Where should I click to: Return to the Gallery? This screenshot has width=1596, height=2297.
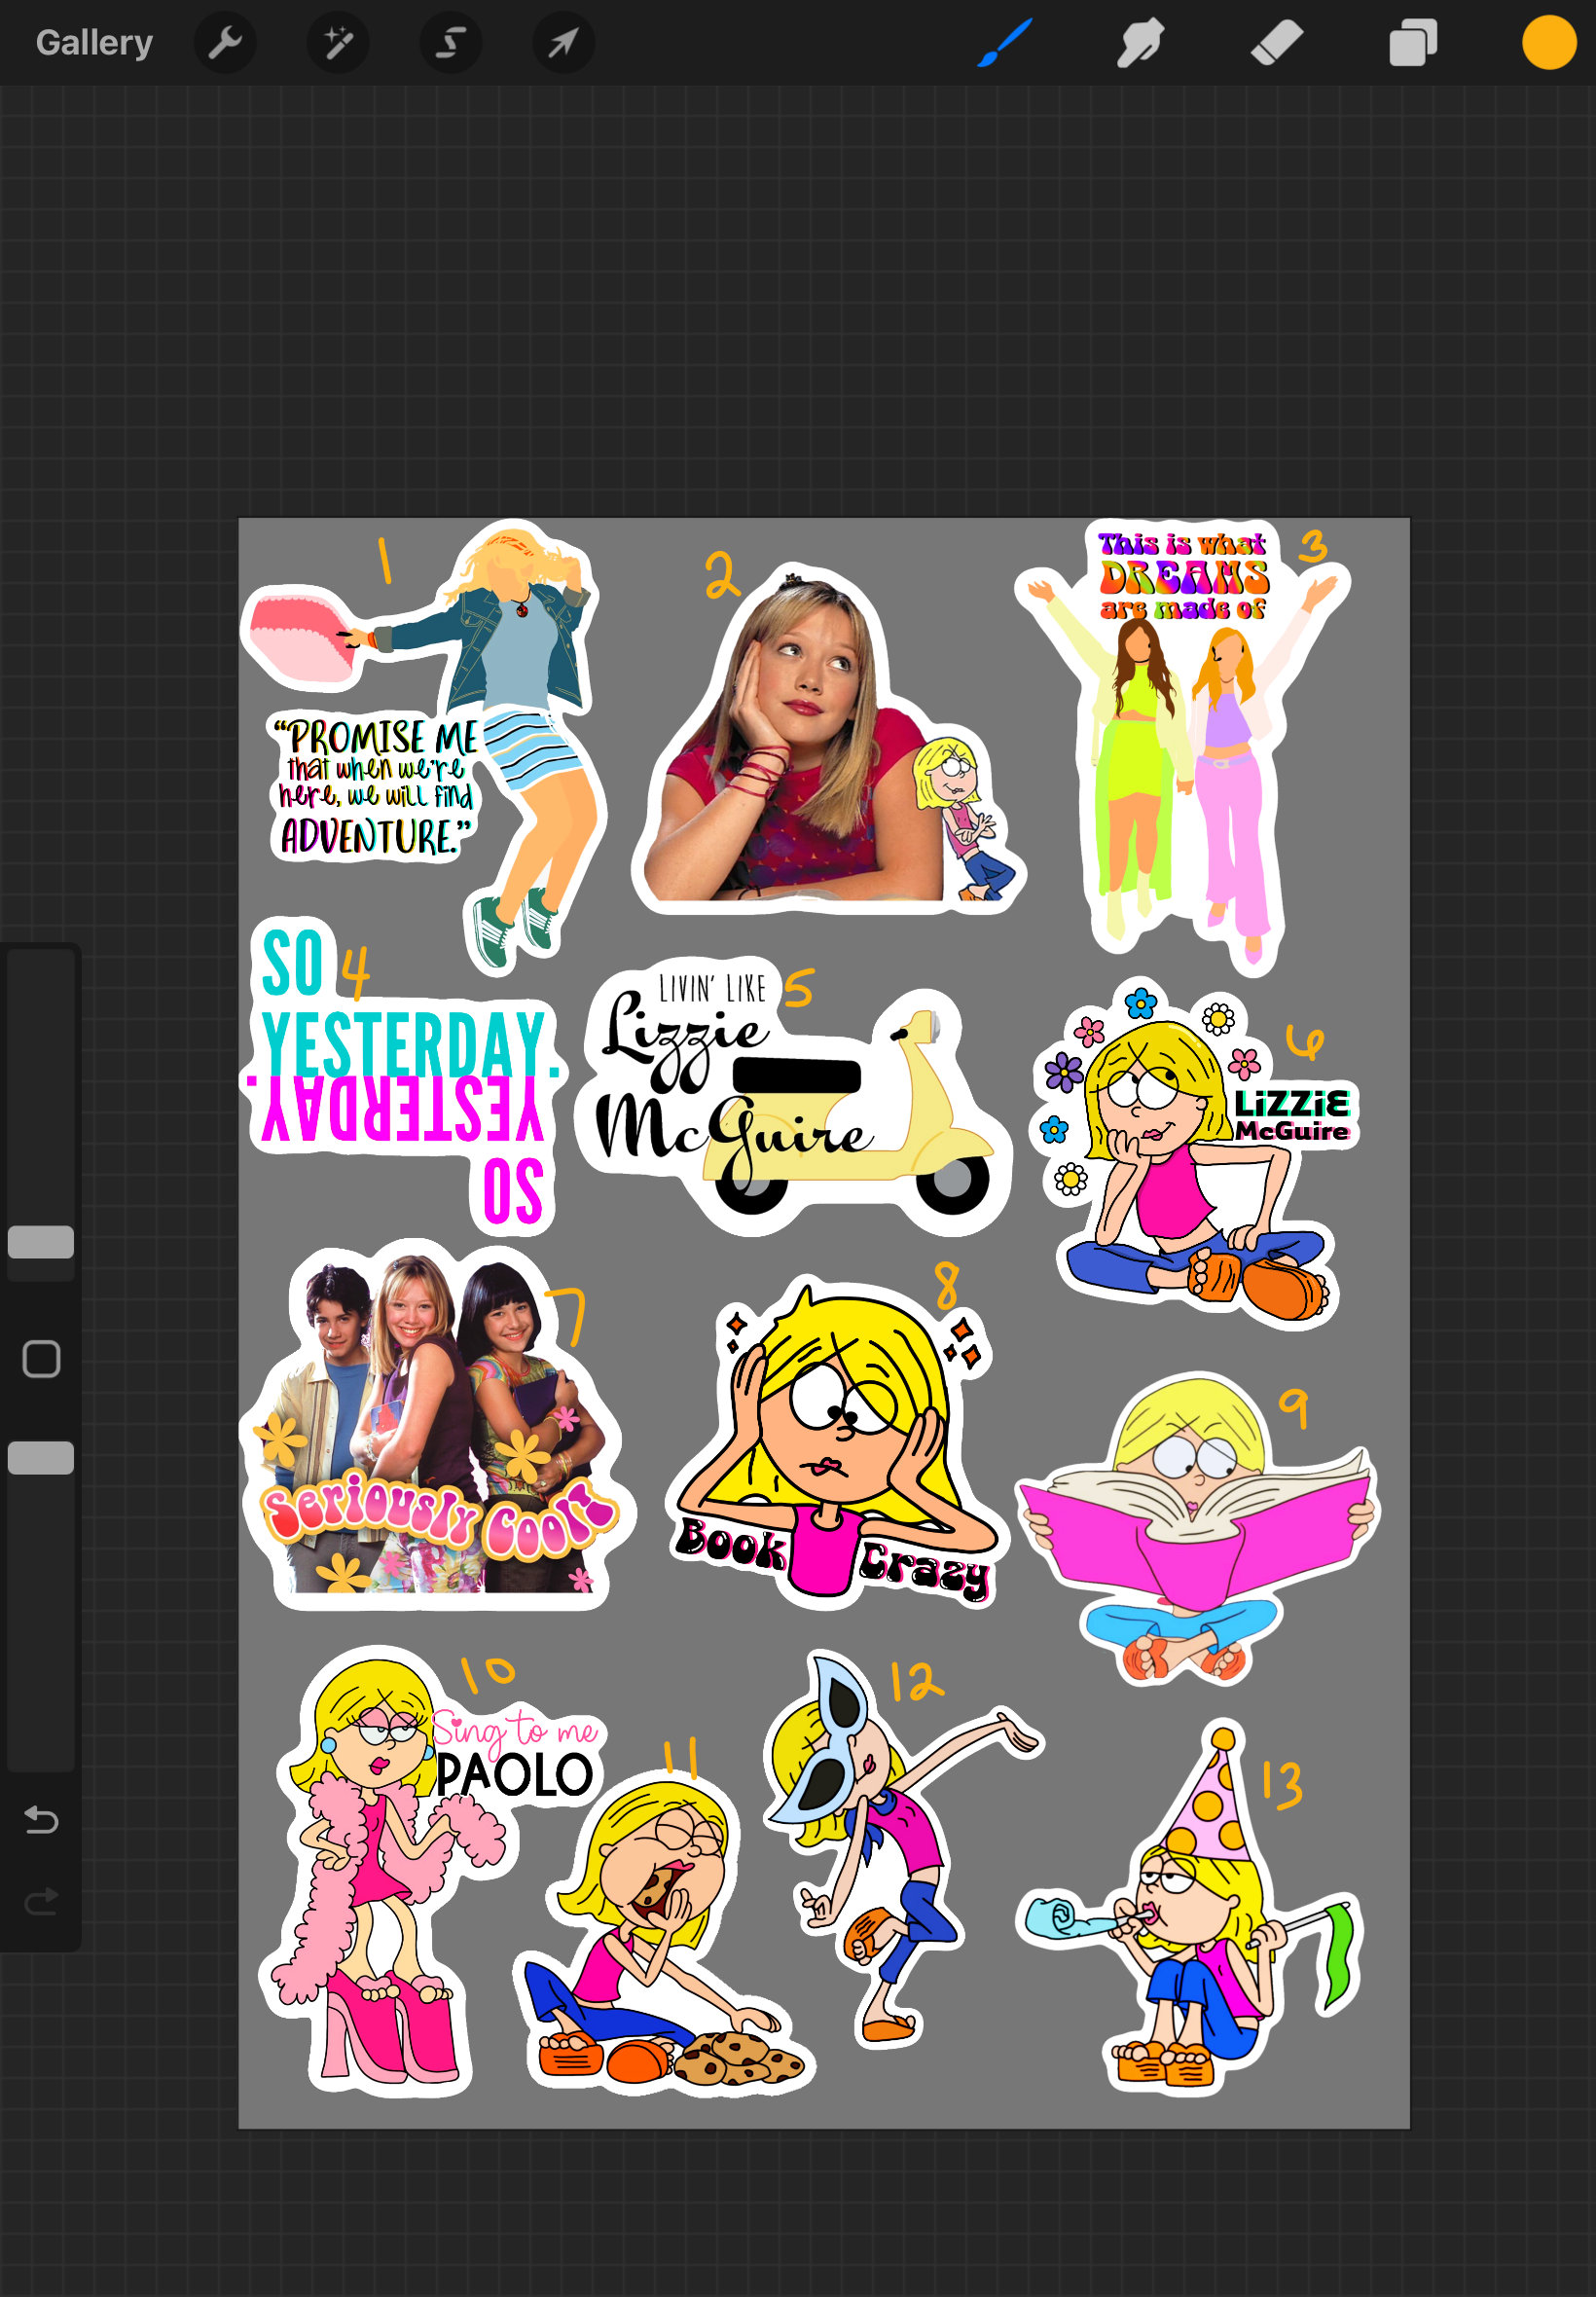[x=93, y=42]
